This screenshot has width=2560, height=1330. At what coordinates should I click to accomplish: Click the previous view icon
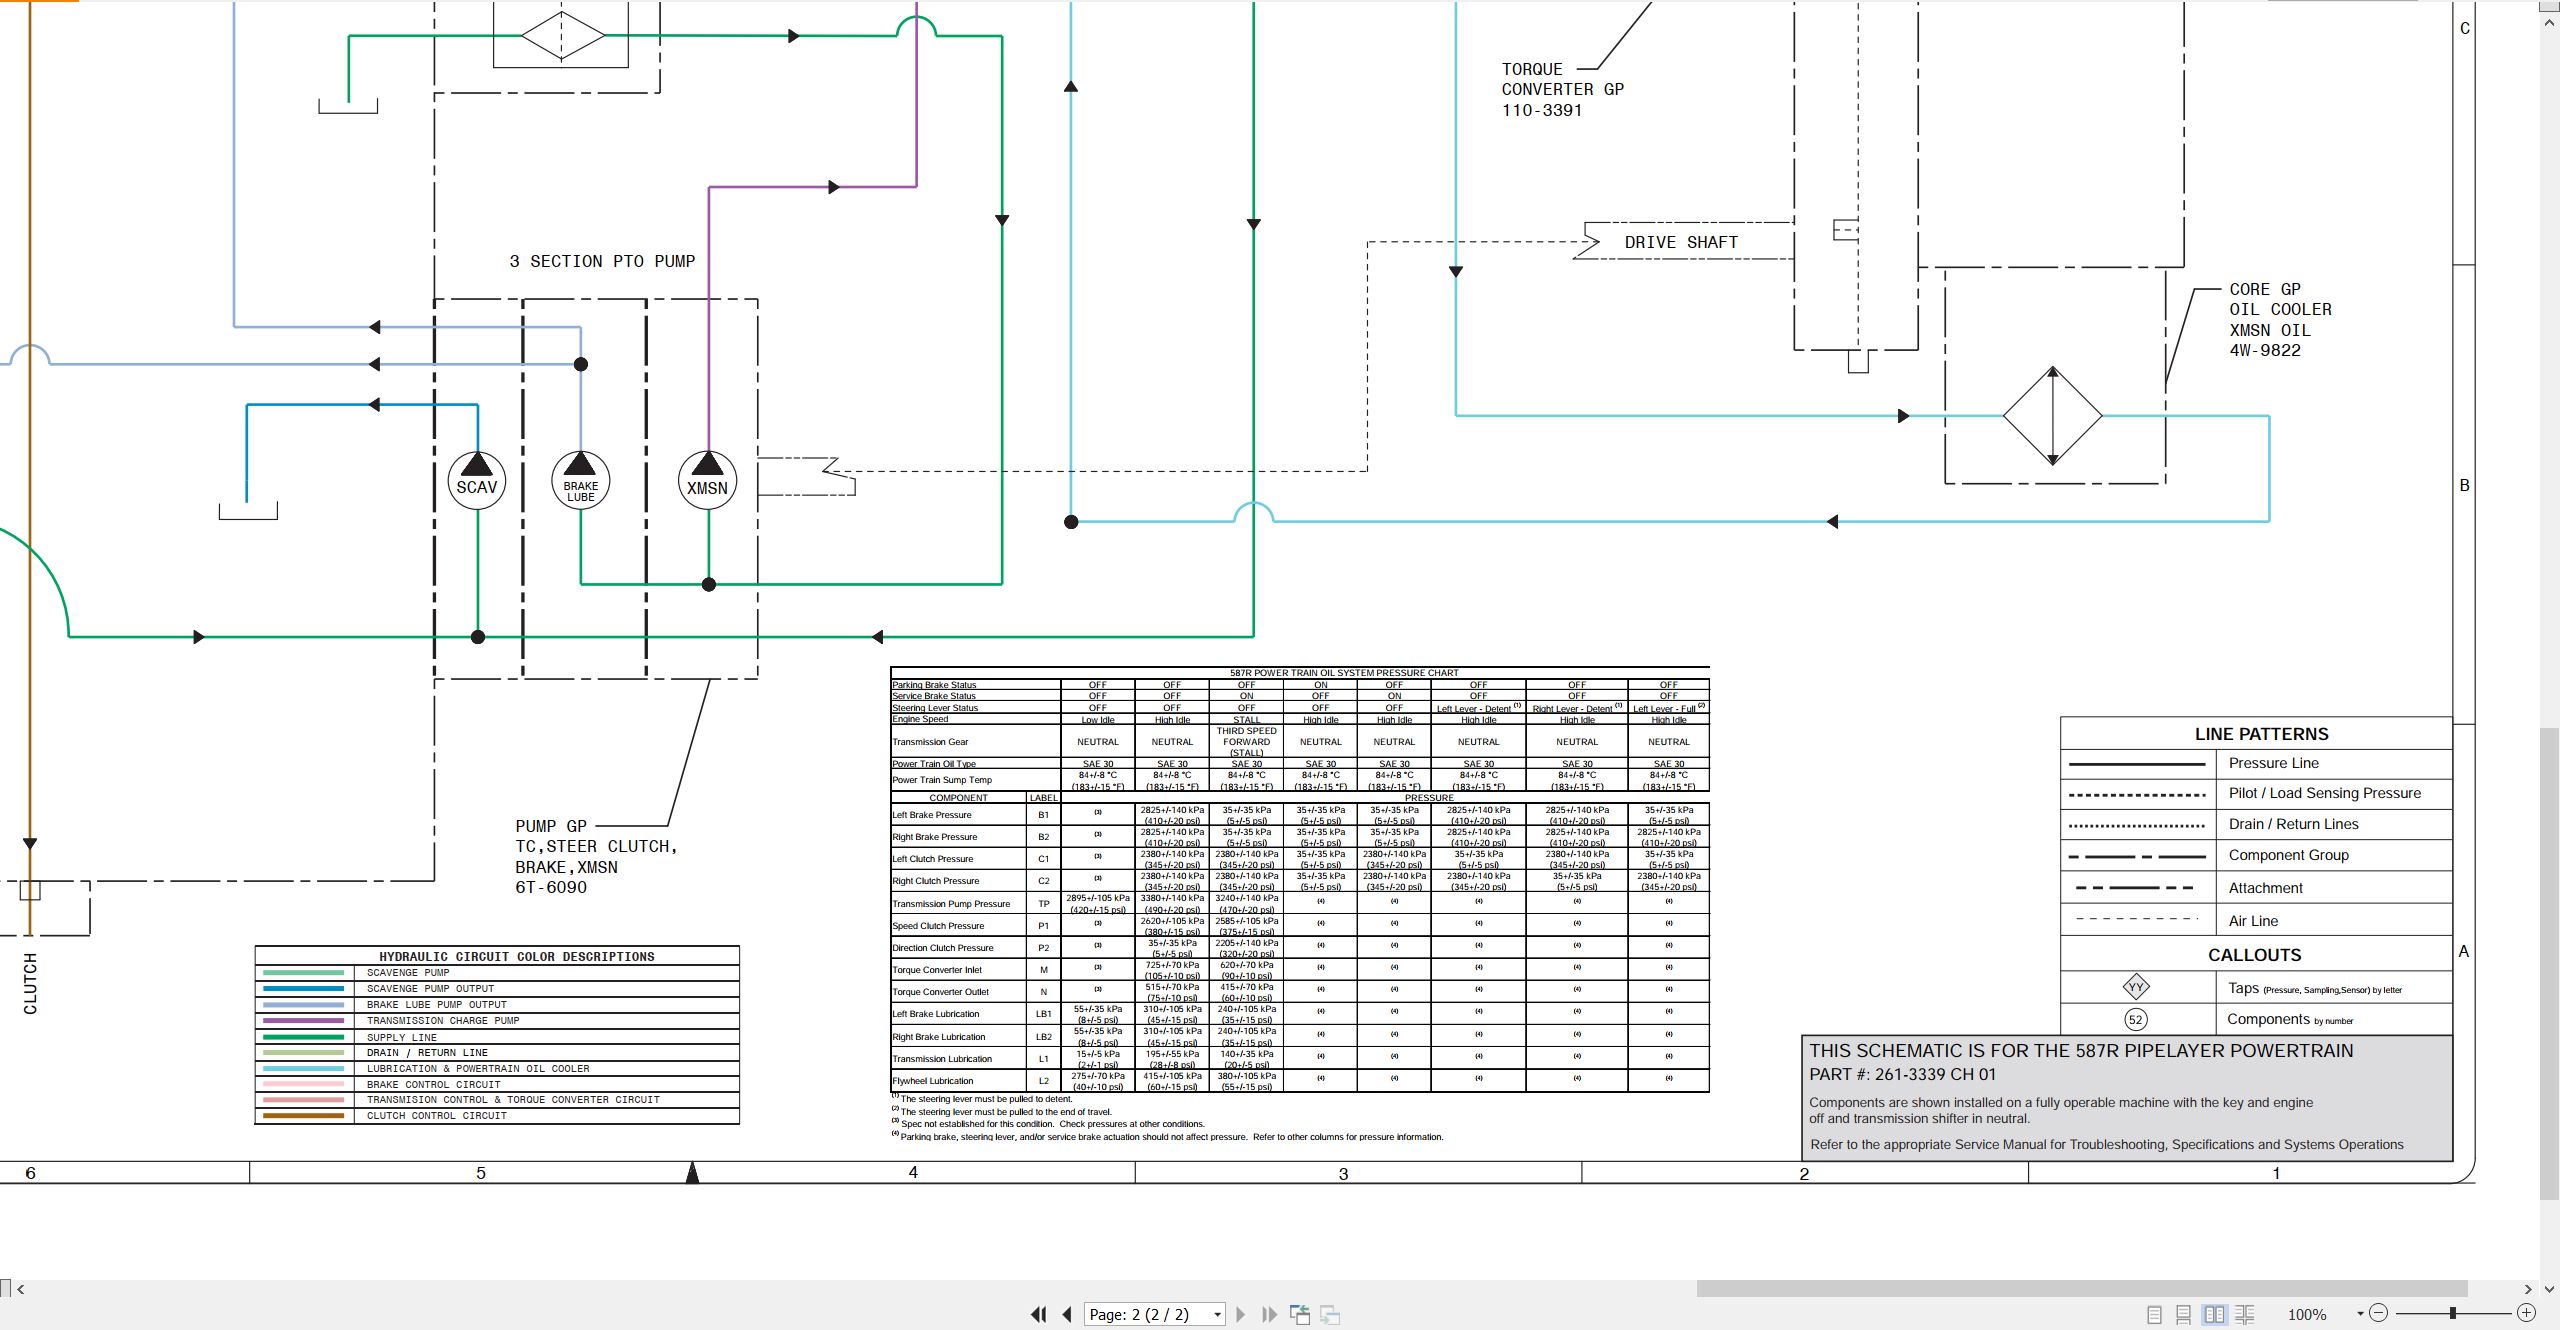[1300, 1314]
